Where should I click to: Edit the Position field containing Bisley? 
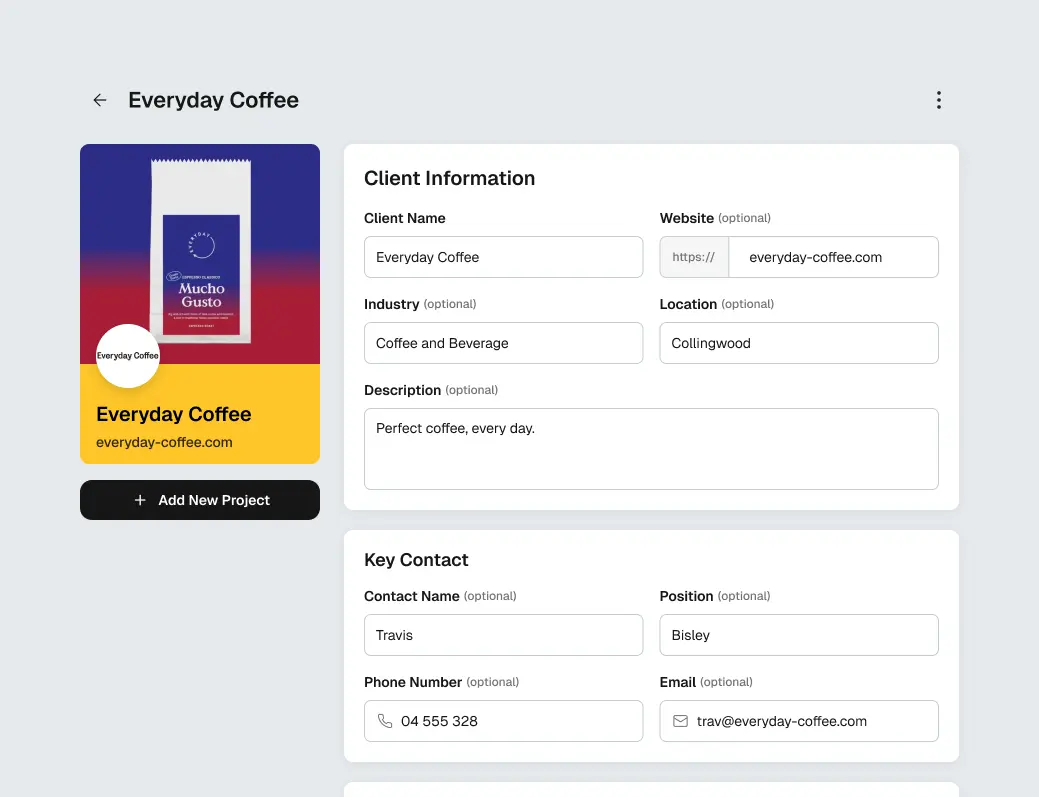tap(798, 635)
